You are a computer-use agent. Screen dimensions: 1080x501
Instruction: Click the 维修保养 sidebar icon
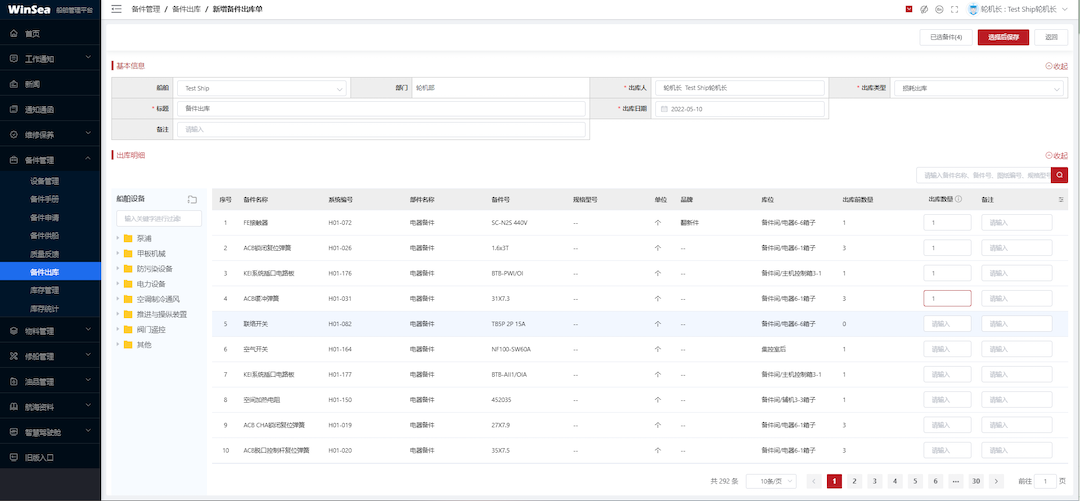(x=14, y=134)
